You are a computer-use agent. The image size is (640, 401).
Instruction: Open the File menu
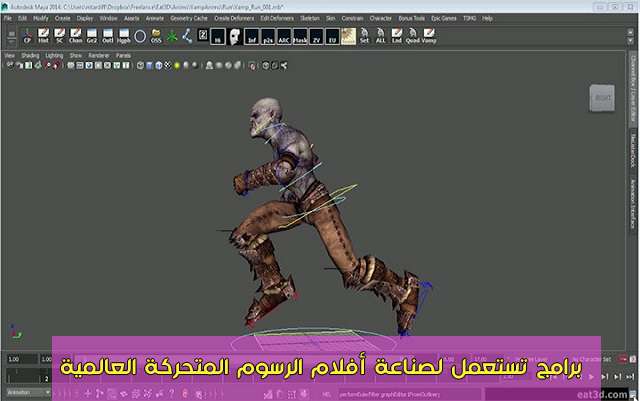tap(8, 18)
